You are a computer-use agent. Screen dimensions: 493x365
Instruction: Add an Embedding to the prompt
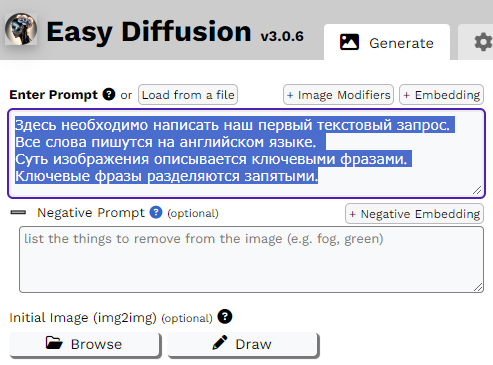pos(441,95)
